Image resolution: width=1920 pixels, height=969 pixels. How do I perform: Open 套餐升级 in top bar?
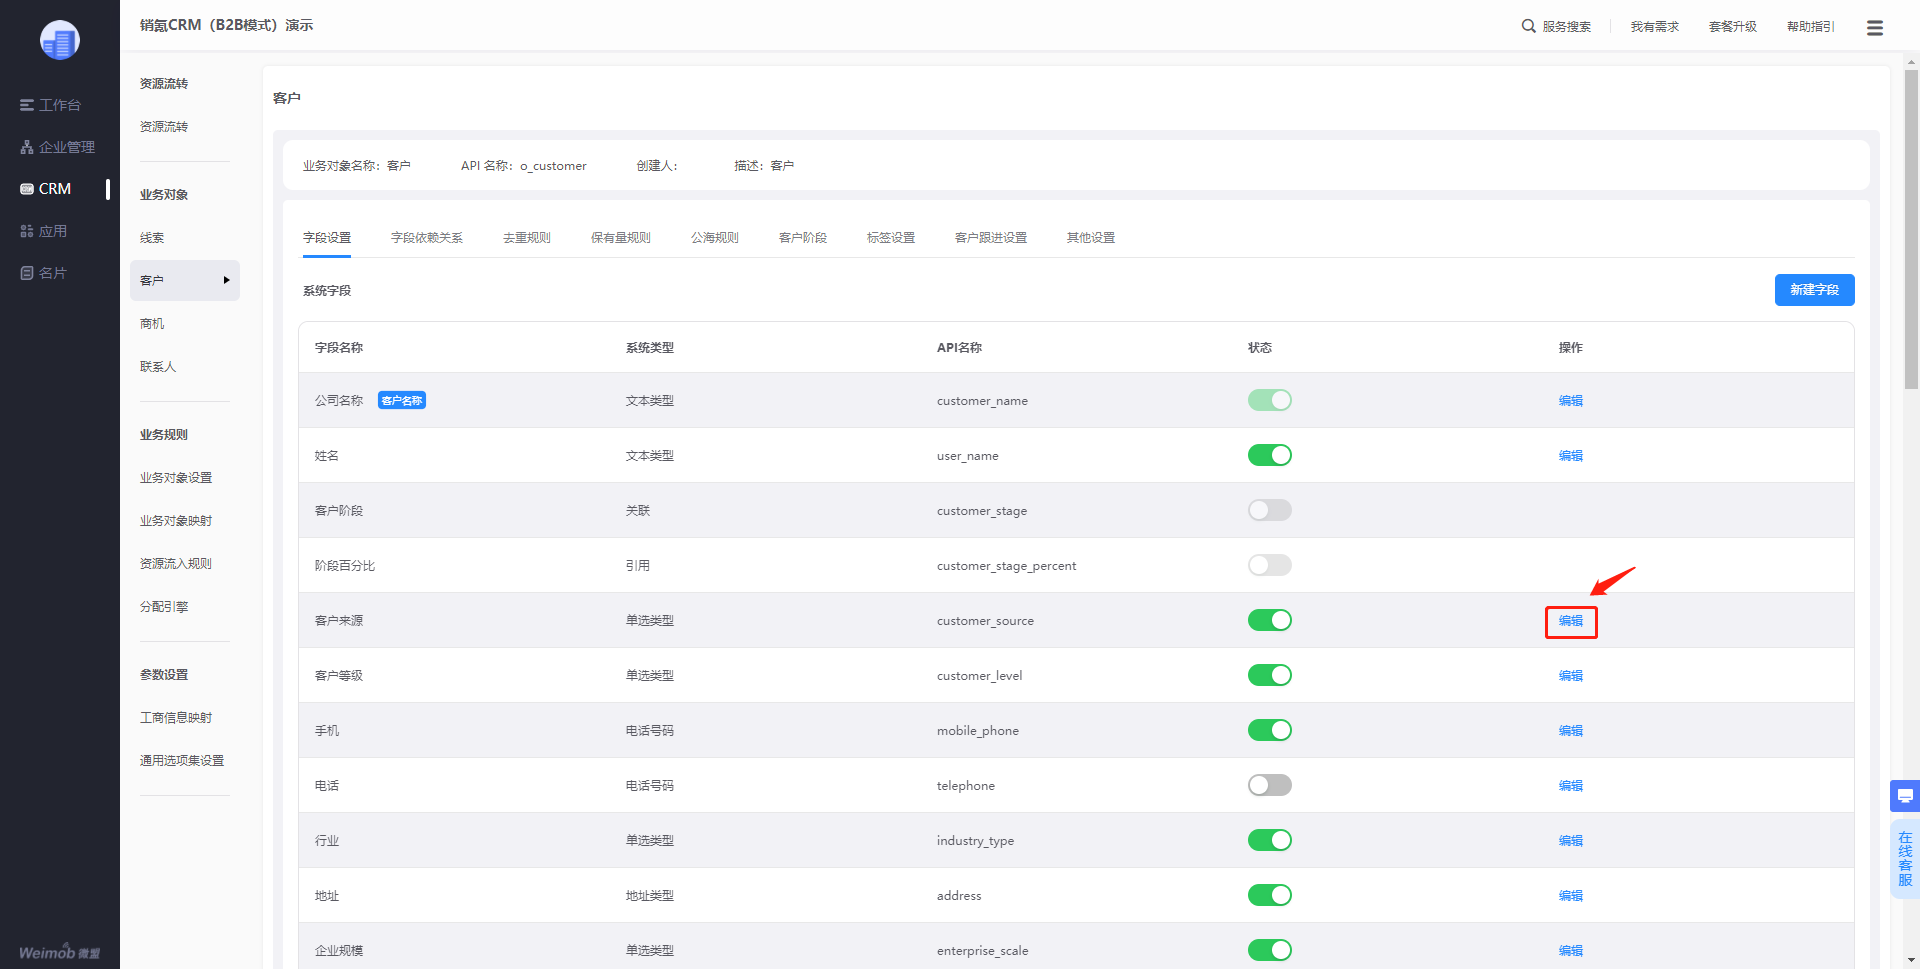[1733, 27]
